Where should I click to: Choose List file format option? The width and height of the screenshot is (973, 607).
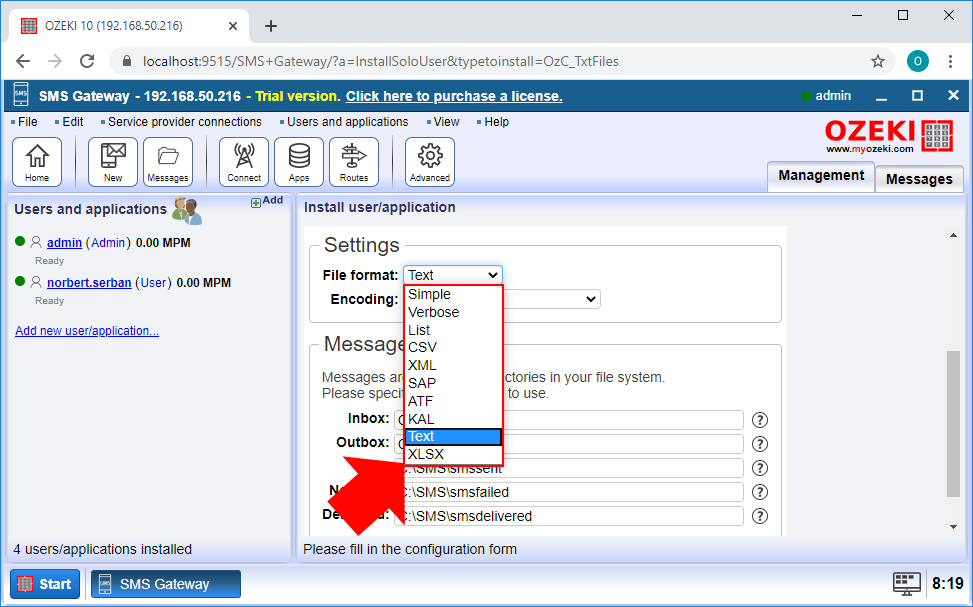coord(452,330)
